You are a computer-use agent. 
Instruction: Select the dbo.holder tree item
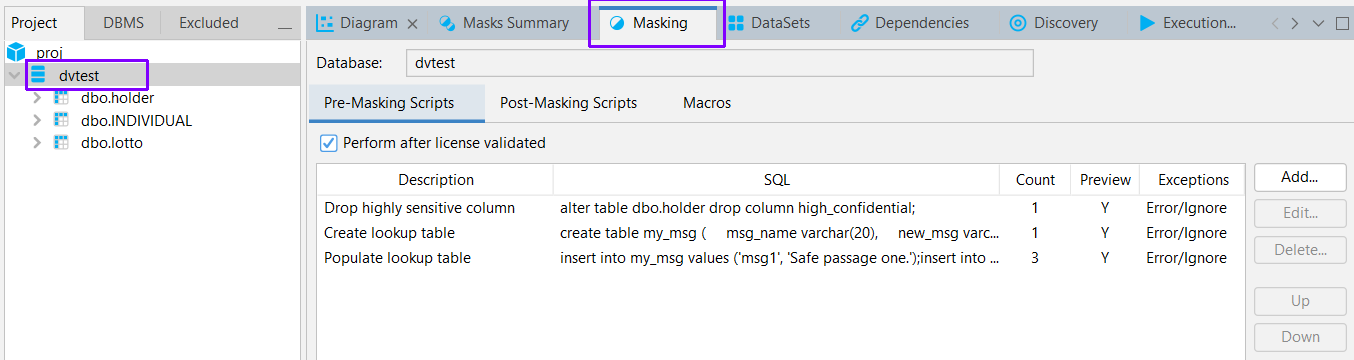pos(117,98)
